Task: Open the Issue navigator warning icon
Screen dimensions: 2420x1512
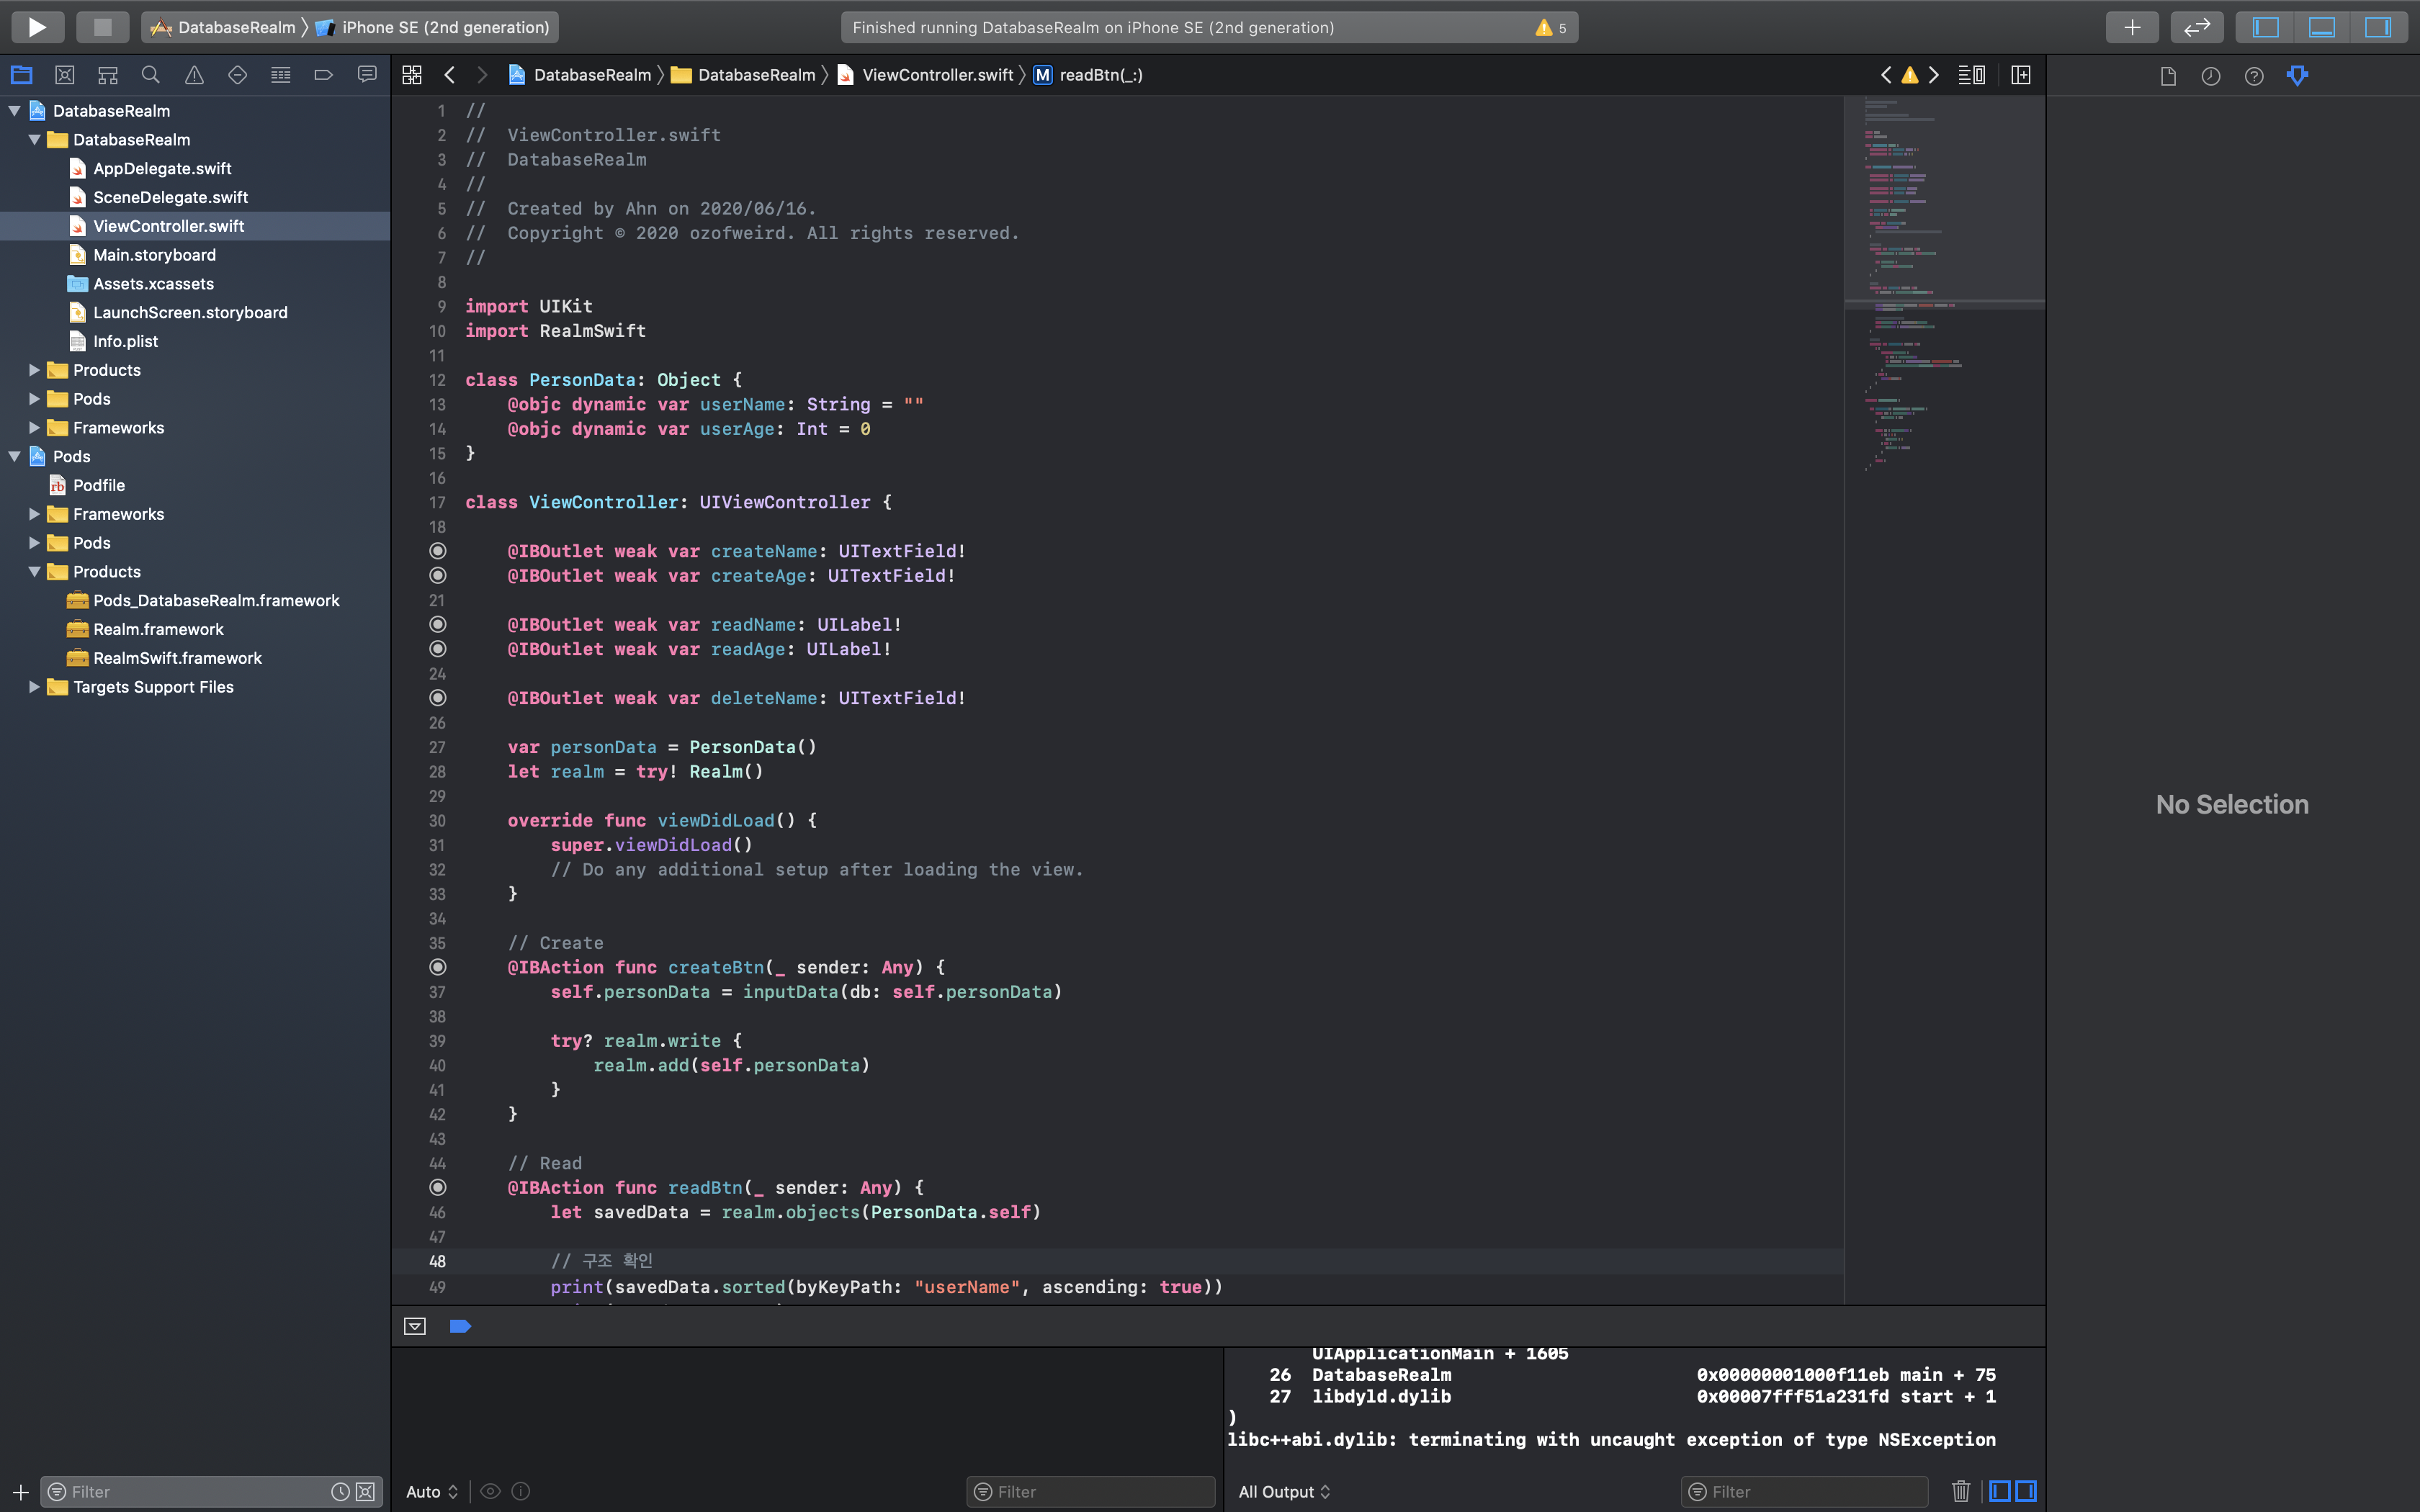Action: (x=194, y=75)
